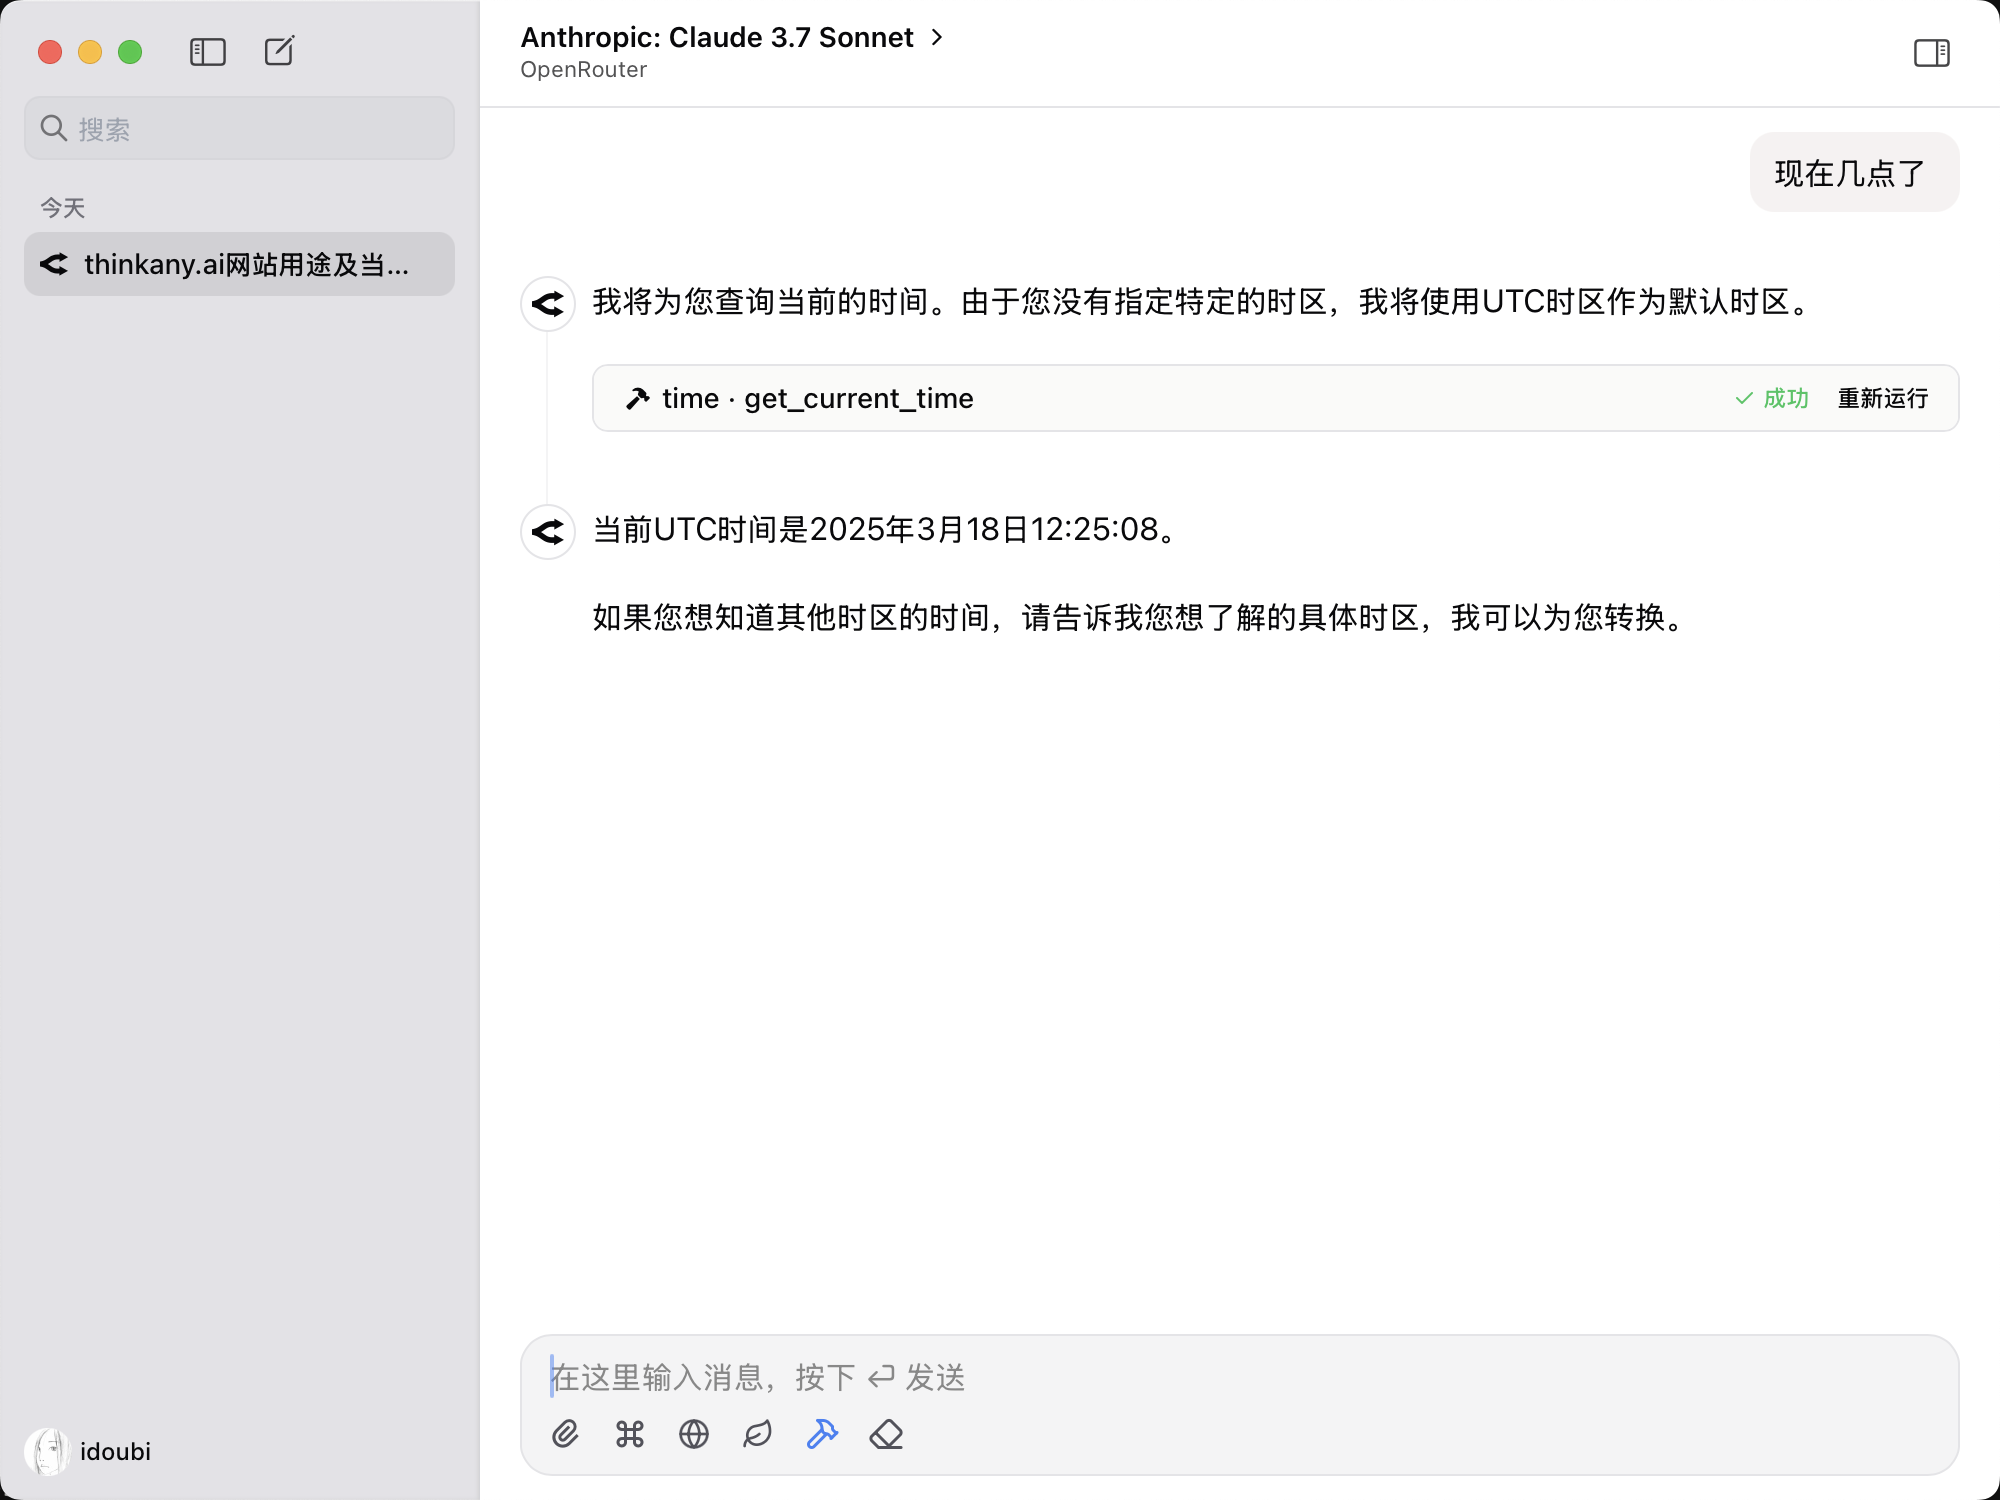Click the 现在几点了 user message bubble
Image resolution: width=2000 pixels, height=1500 pixels.
coord(1853,173)
